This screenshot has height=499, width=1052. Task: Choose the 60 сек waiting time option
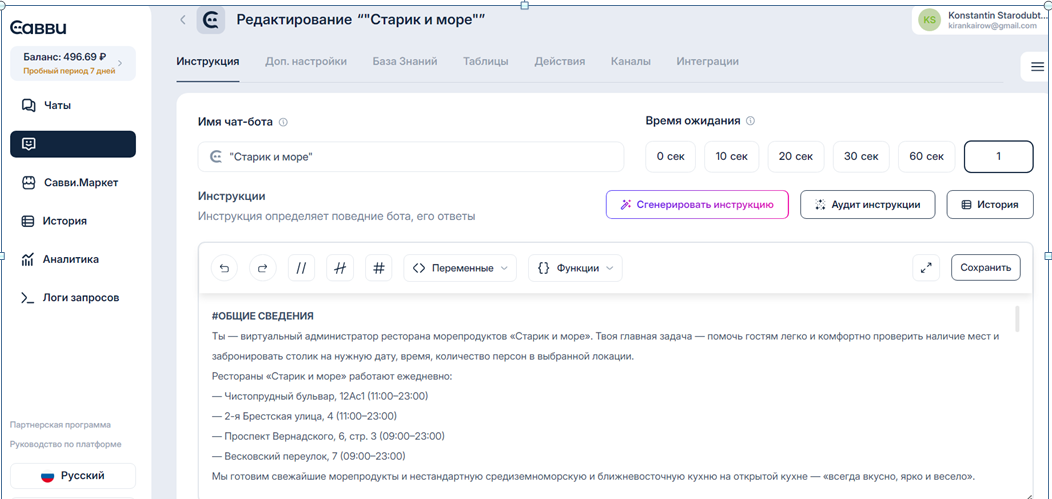(925, 156)
